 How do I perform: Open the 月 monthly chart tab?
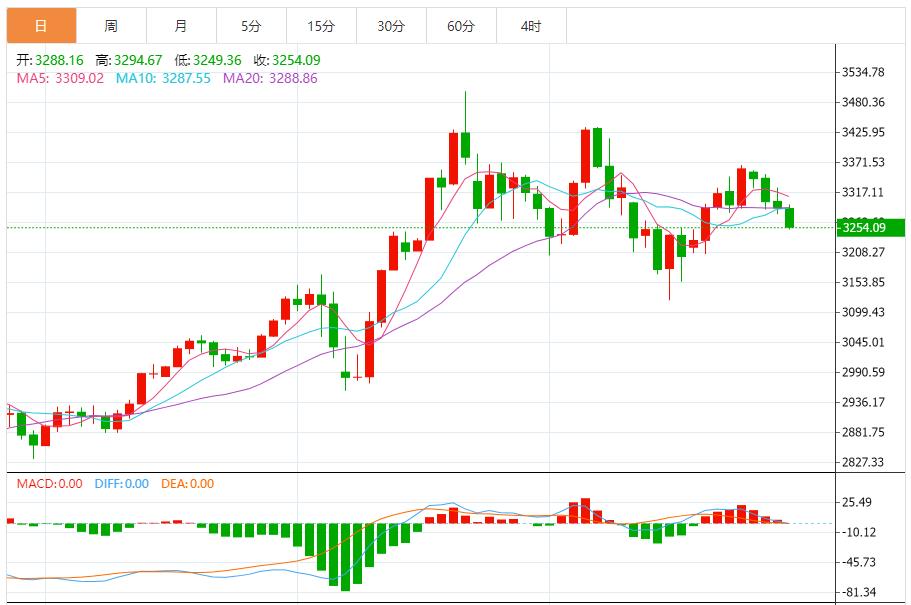click(180, 26)
